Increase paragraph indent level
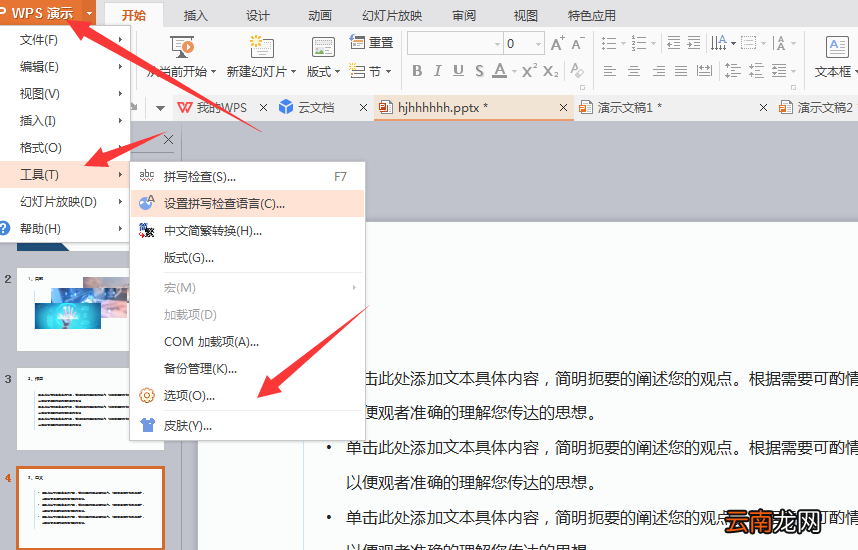 [694, 43]
